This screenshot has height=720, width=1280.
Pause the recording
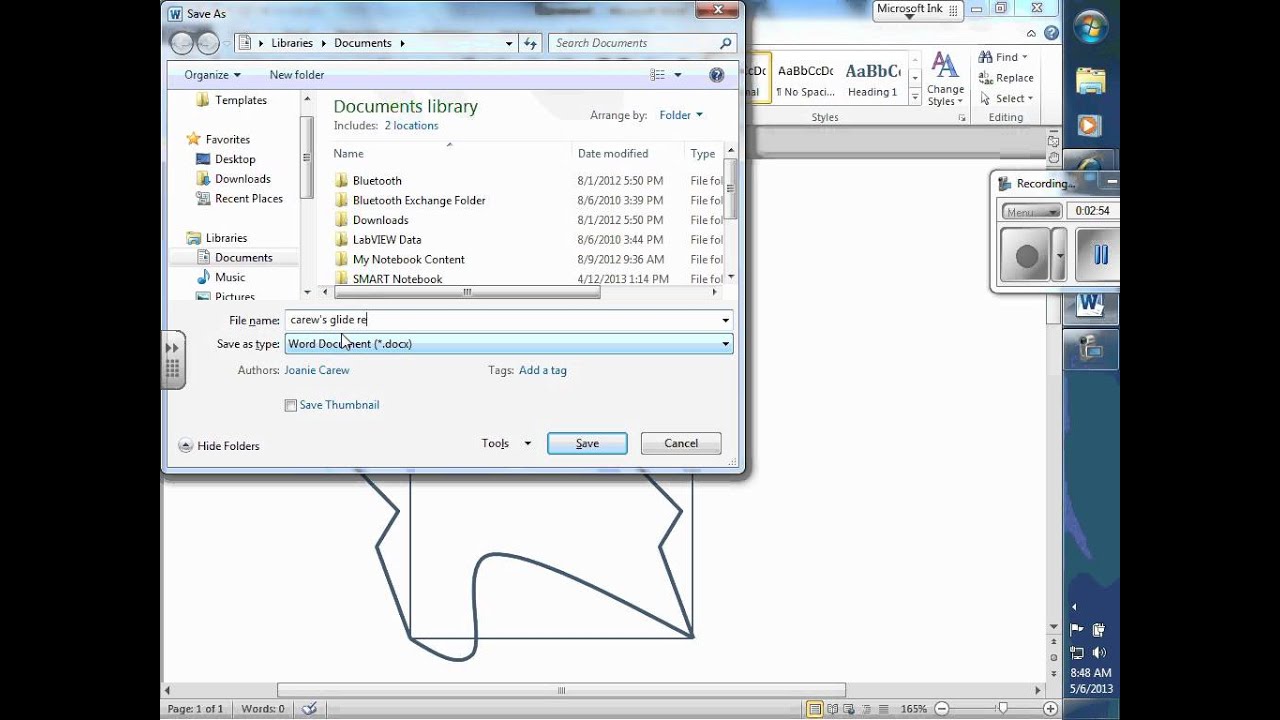[x=1100, y=255]
